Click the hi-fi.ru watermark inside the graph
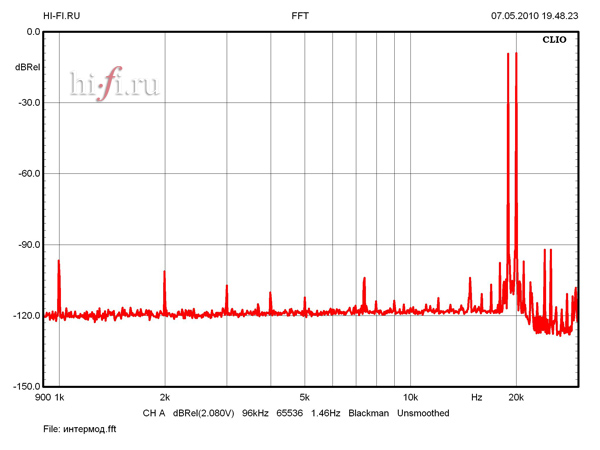The image size is (600, 450). (114, 86)
